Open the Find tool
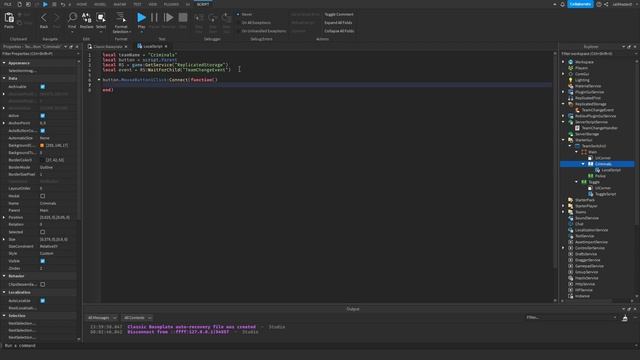 click(x=72, y=17)
